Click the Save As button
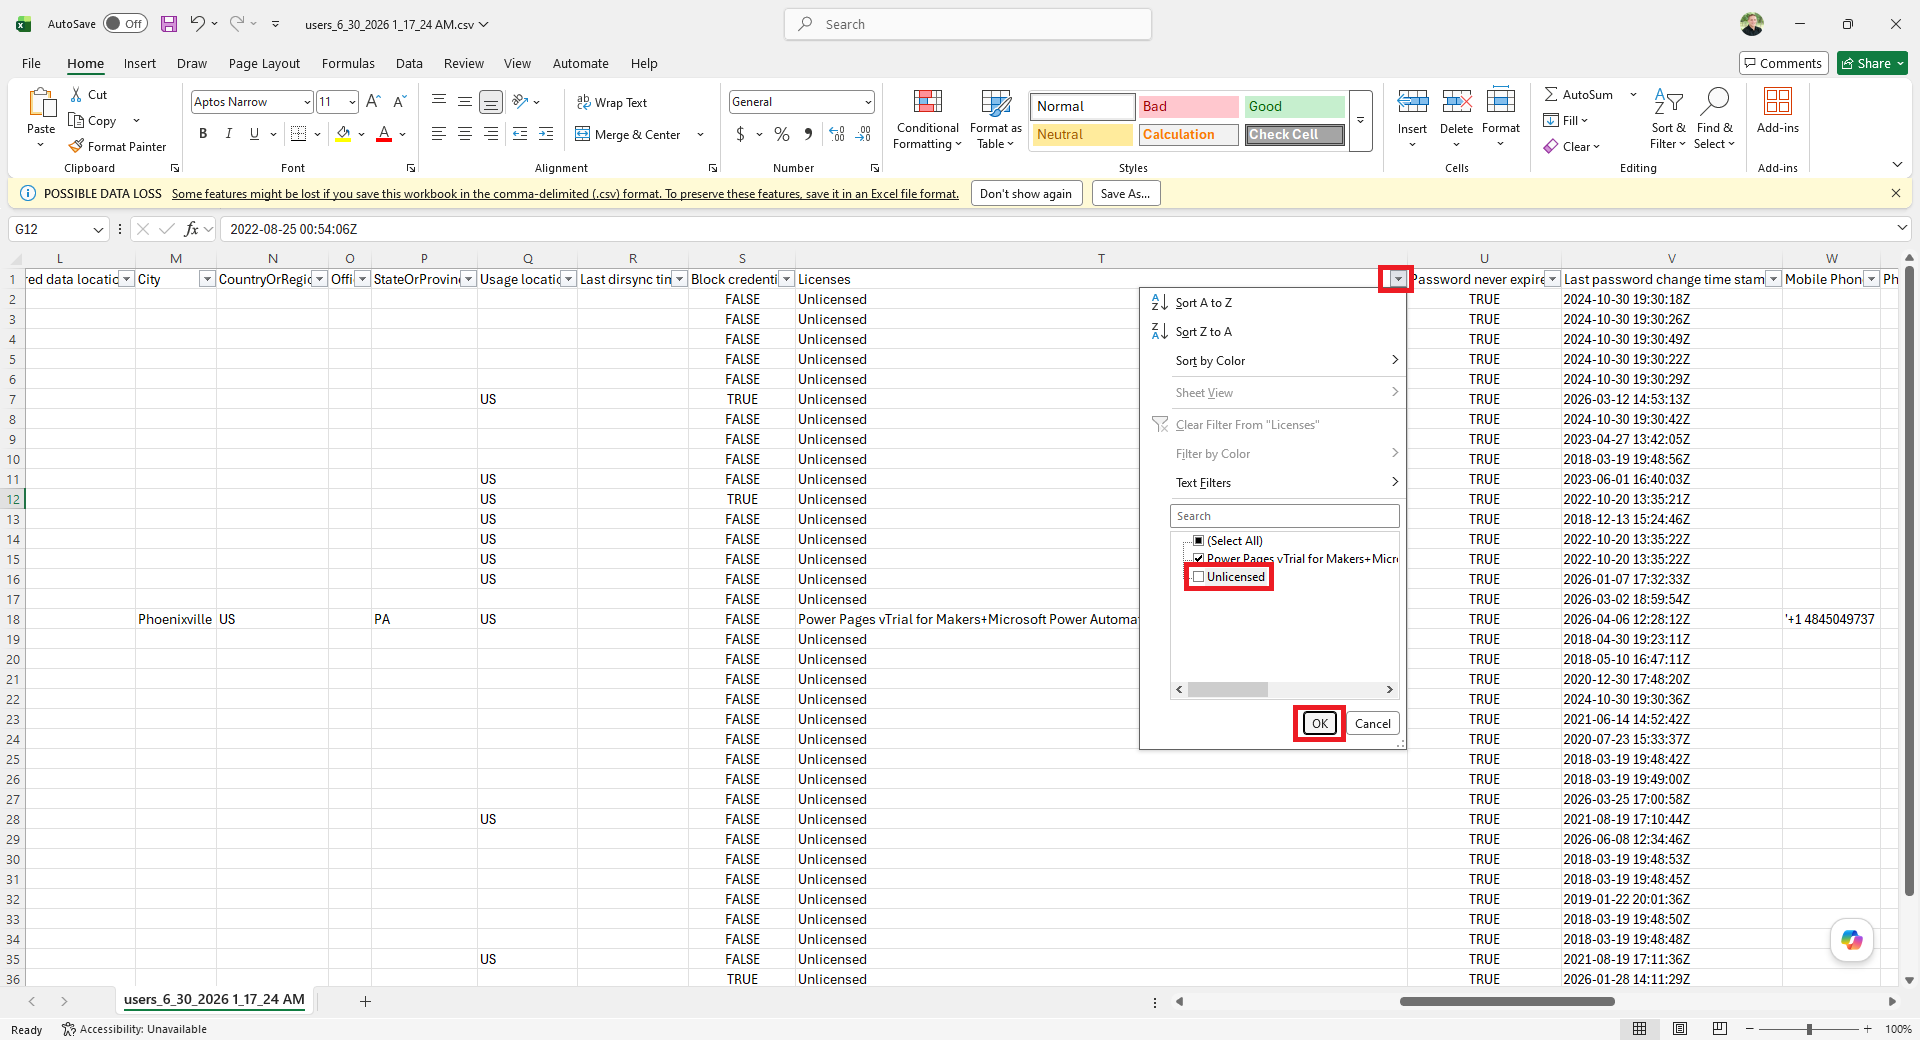 [x=1126, y=194]
